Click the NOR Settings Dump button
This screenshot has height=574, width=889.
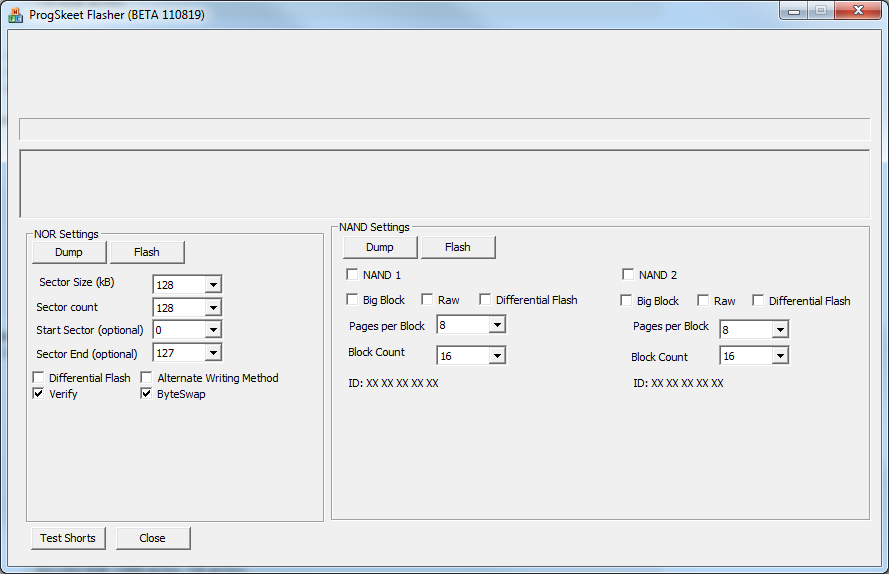click(x=69, y=252)
